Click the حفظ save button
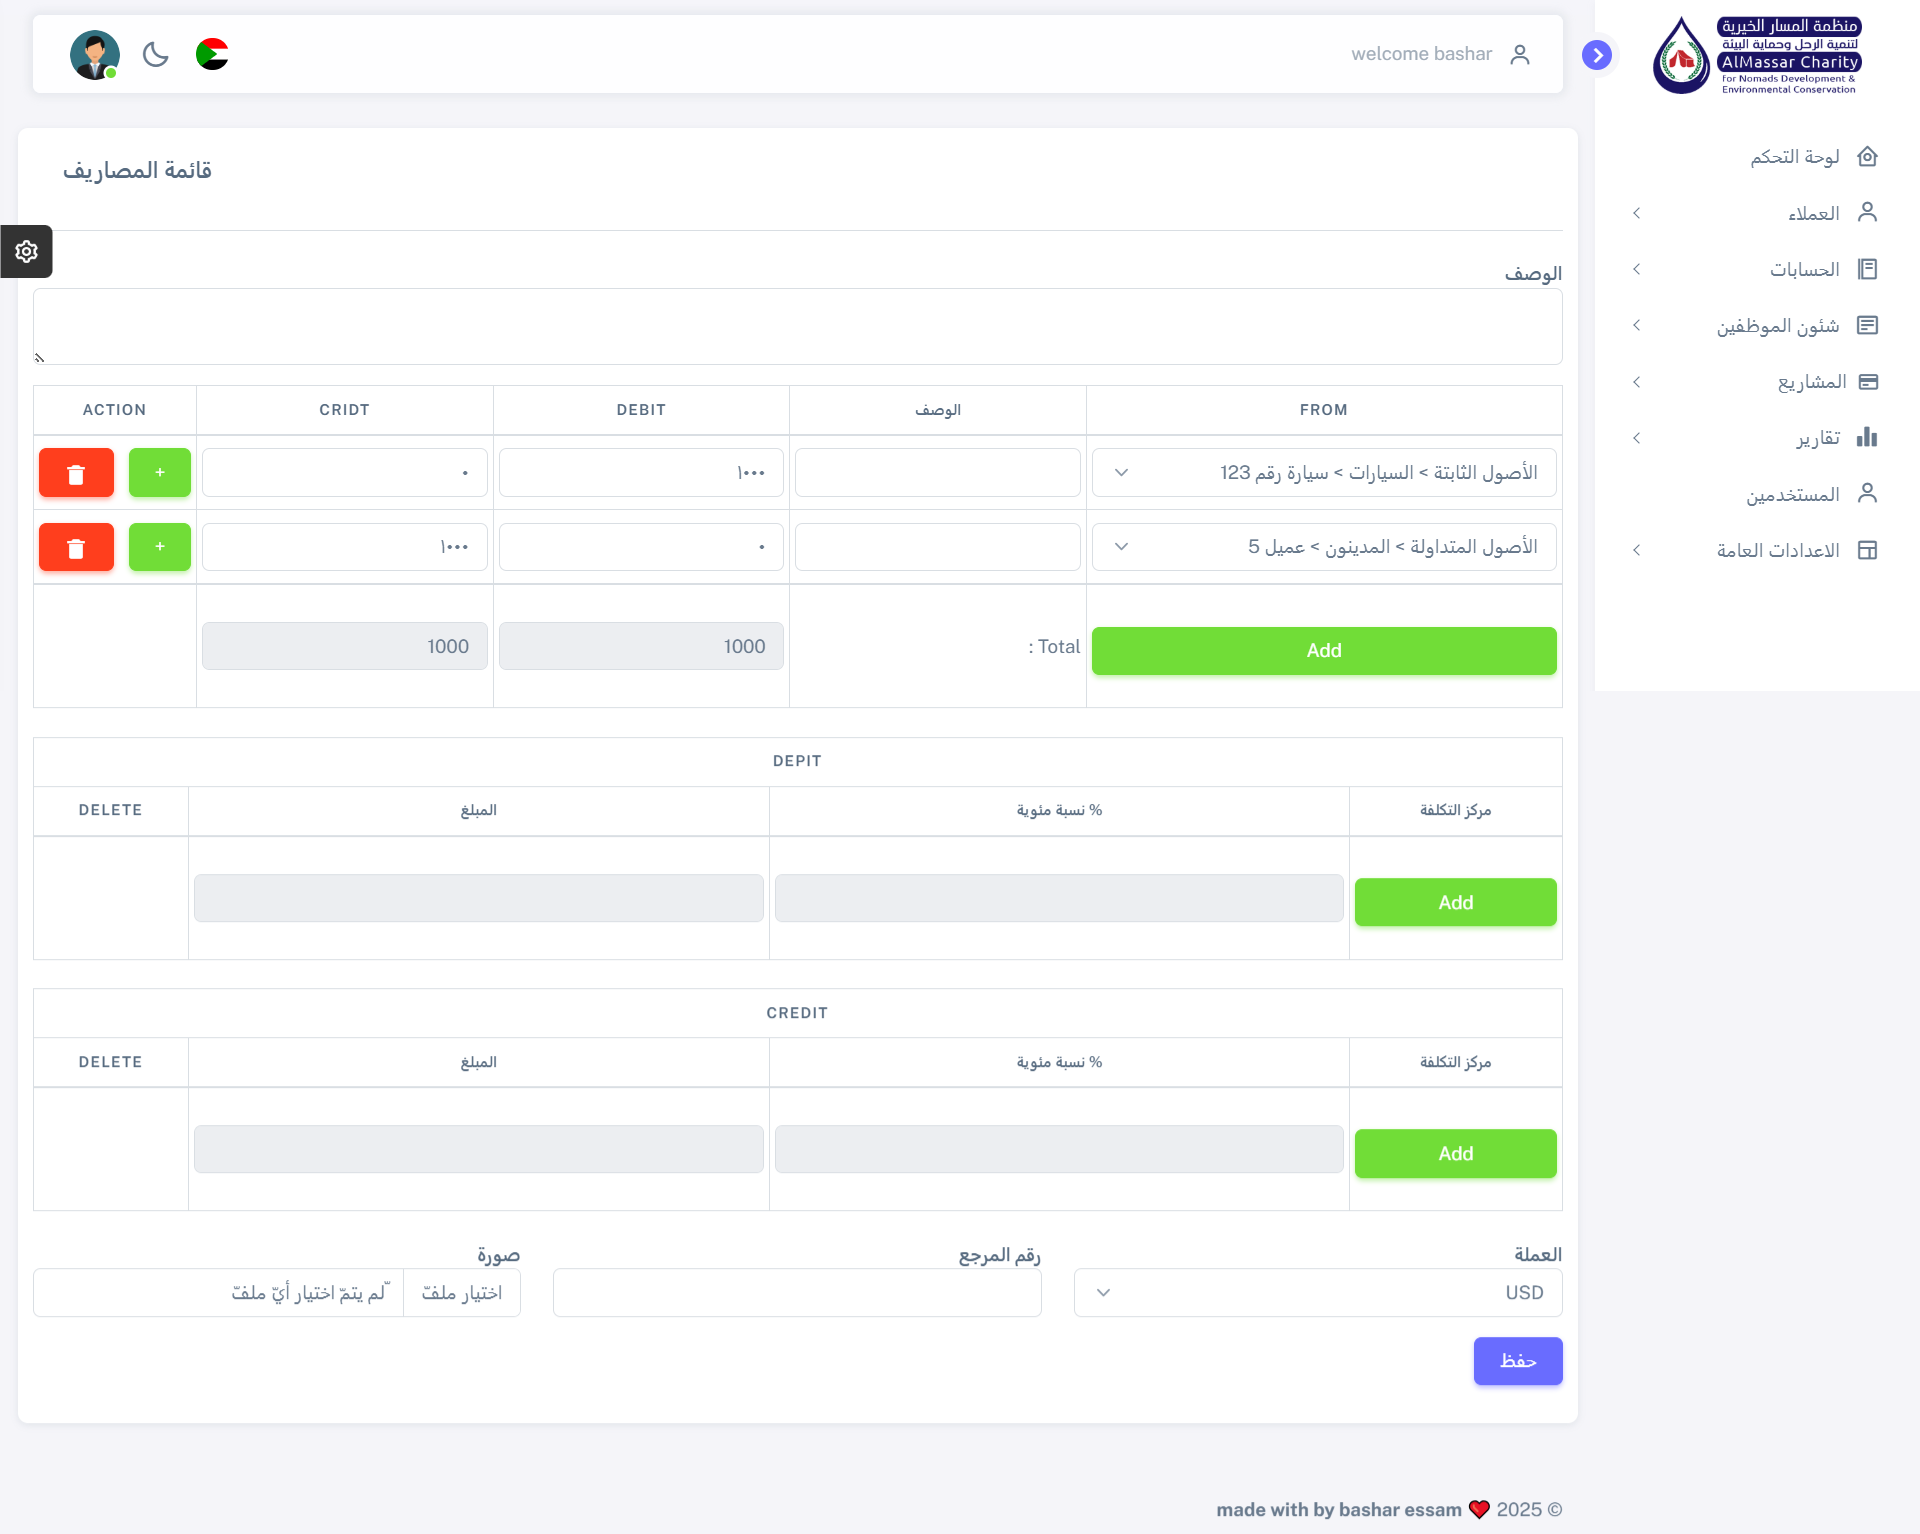 point(1517,1361)
